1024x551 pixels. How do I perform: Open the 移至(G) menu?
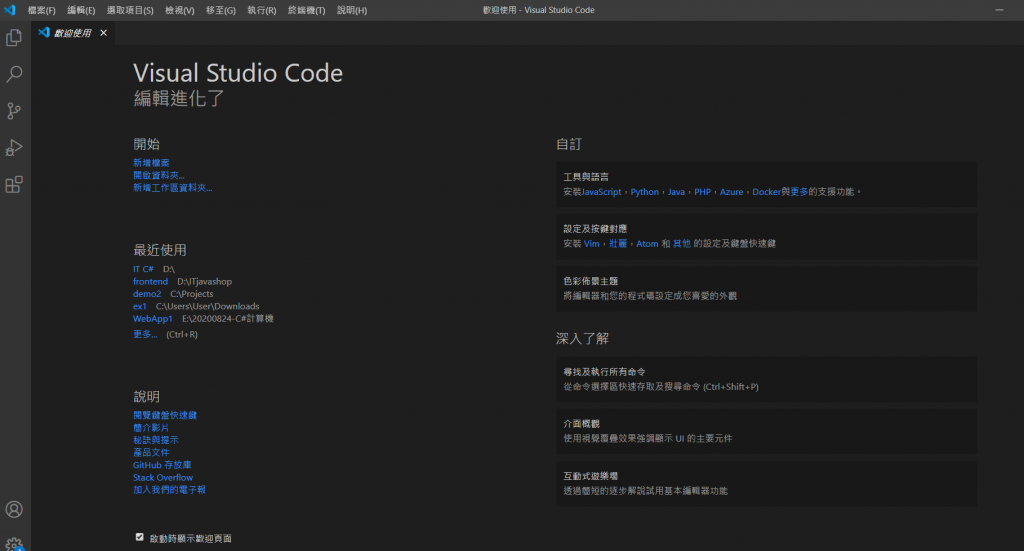(221, 10)
